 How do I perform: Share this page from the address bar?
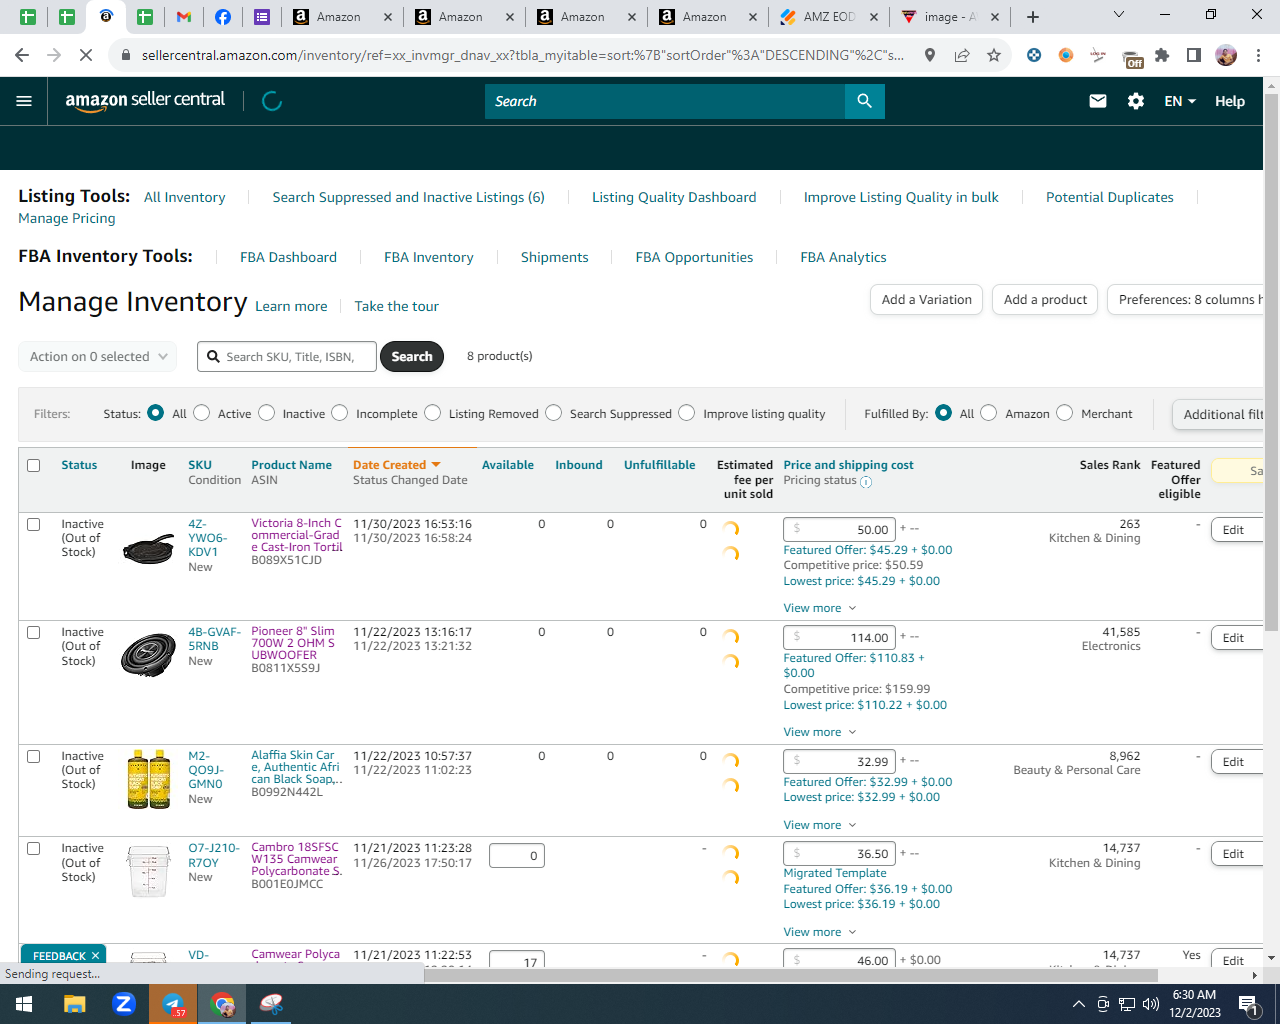[962, 55]
